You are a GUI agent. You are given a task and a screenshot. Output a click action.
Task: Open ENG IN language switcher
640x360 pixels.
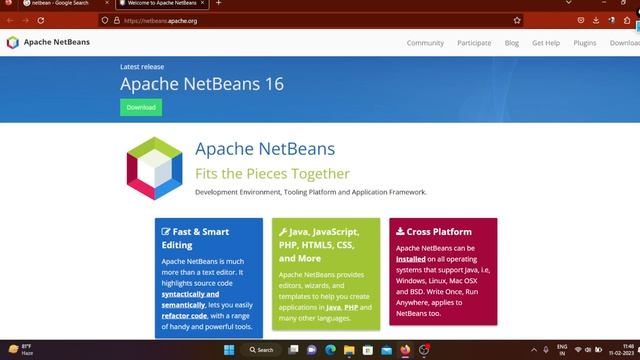tap(562, 350)
